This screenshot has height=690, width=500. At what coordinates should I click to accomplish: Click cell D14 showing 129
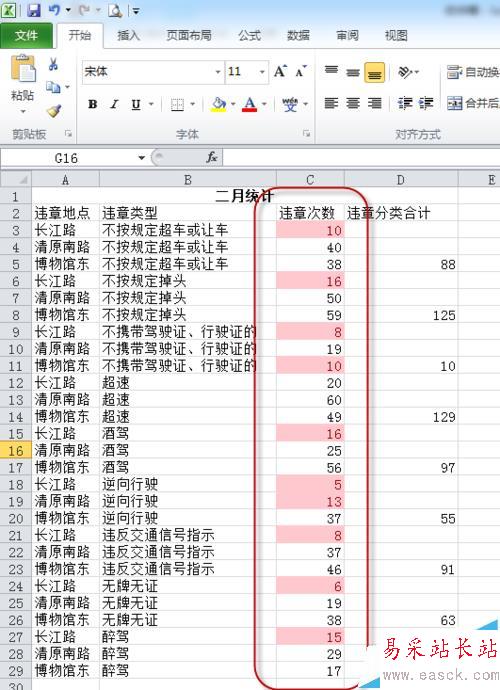(401, 417)
